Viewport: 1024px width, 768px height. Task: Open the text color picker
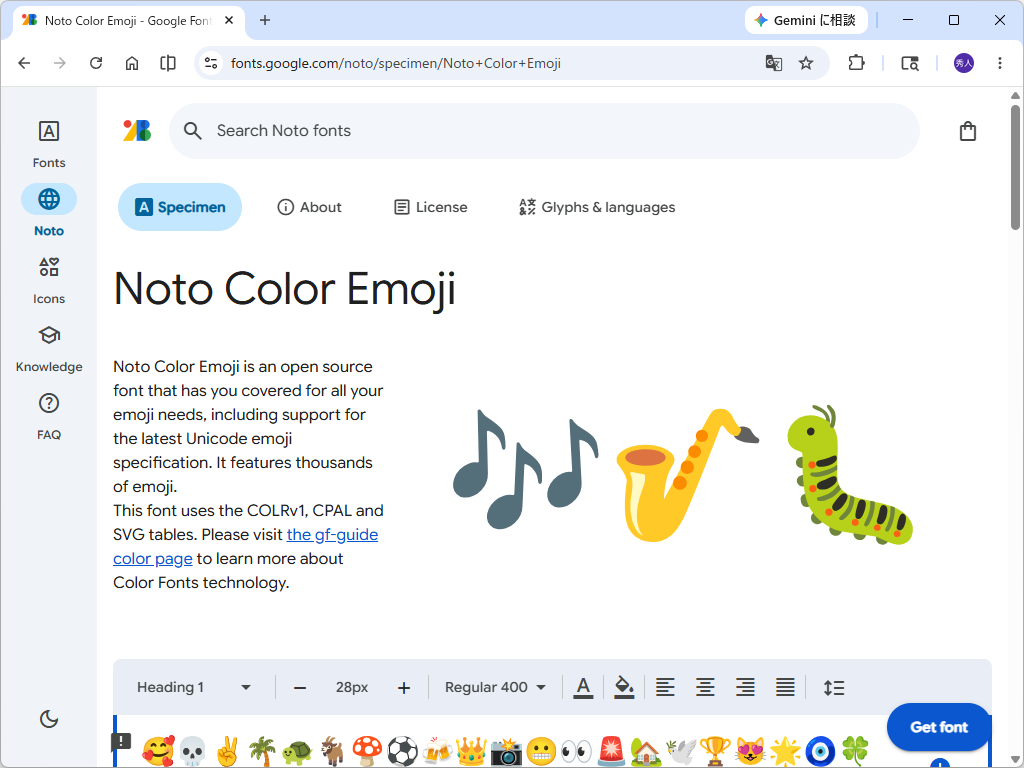click(583, 688)
